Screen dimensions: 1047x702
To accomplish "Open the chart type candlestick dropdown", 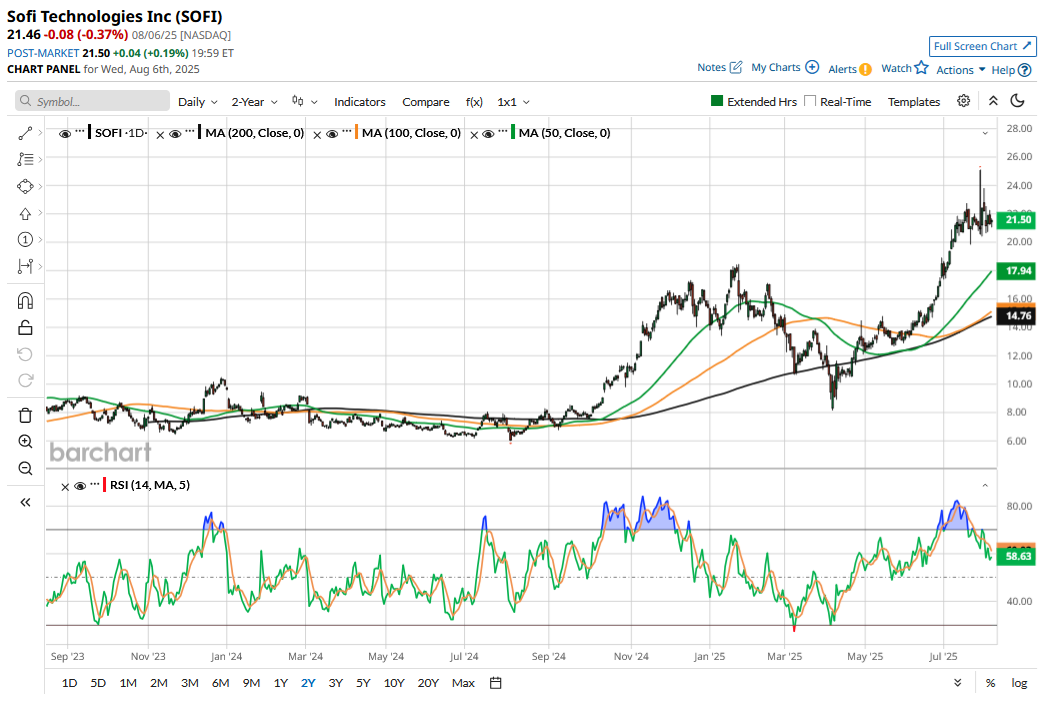I will [304, 102].
